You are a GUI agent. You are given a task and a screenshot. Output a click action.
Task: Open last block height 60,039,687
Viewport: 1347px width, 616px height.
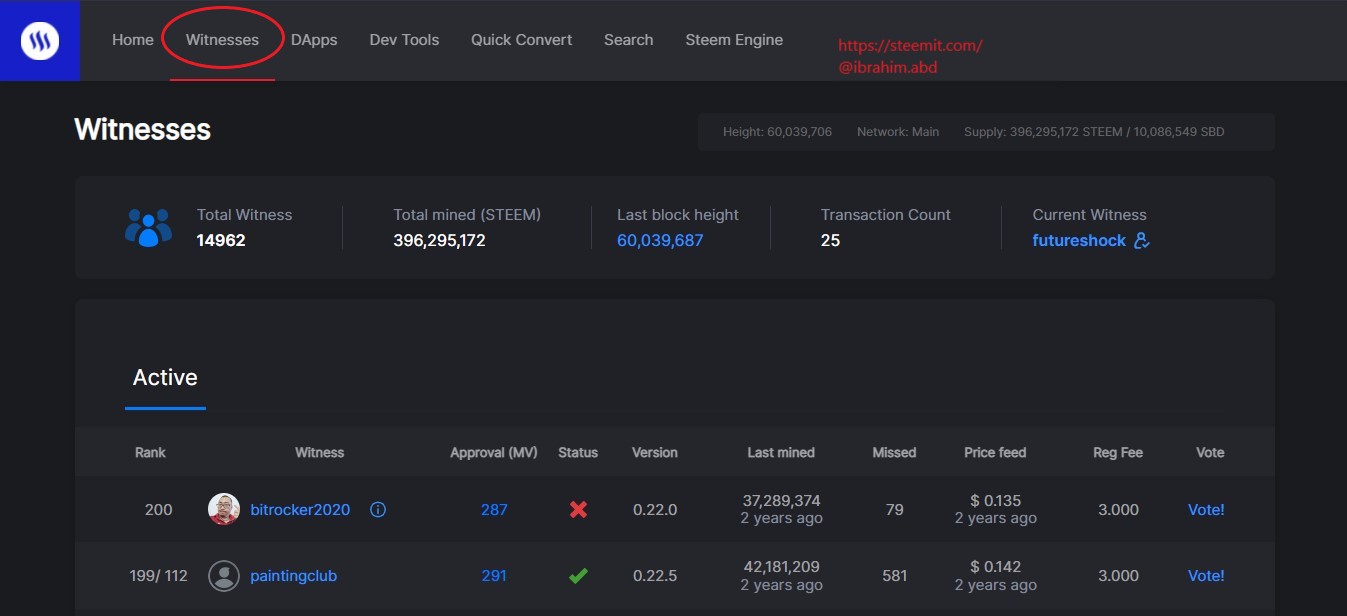click(660, 241)
